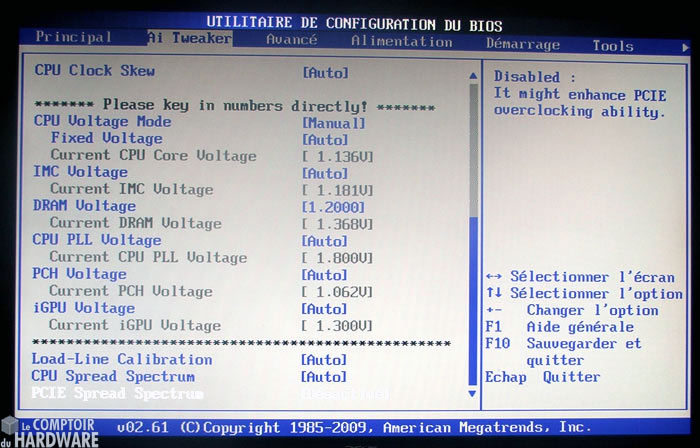The height and width of the screenshot is (448, 700).
Task: Click Current CPU Core Voltage label
Action: tap(153, 155)
